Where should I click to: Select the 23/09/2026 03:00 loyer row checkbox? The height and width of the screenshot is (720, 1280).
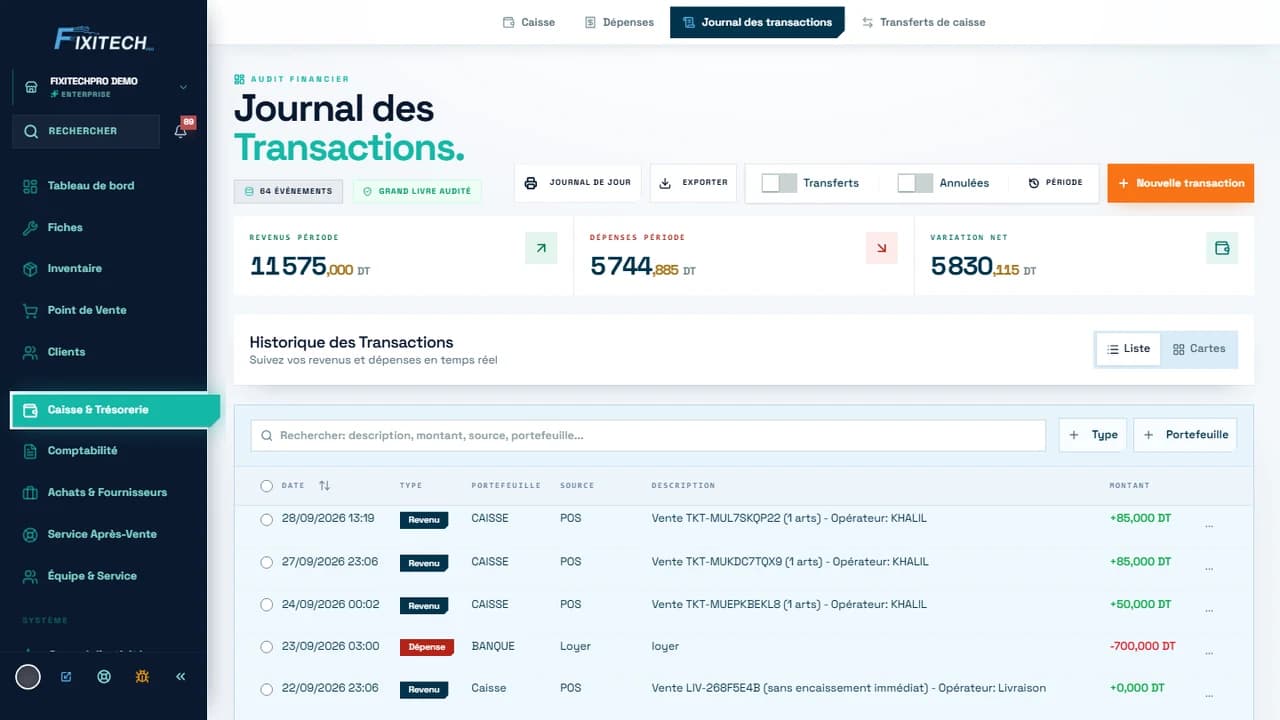pos(266,647)
